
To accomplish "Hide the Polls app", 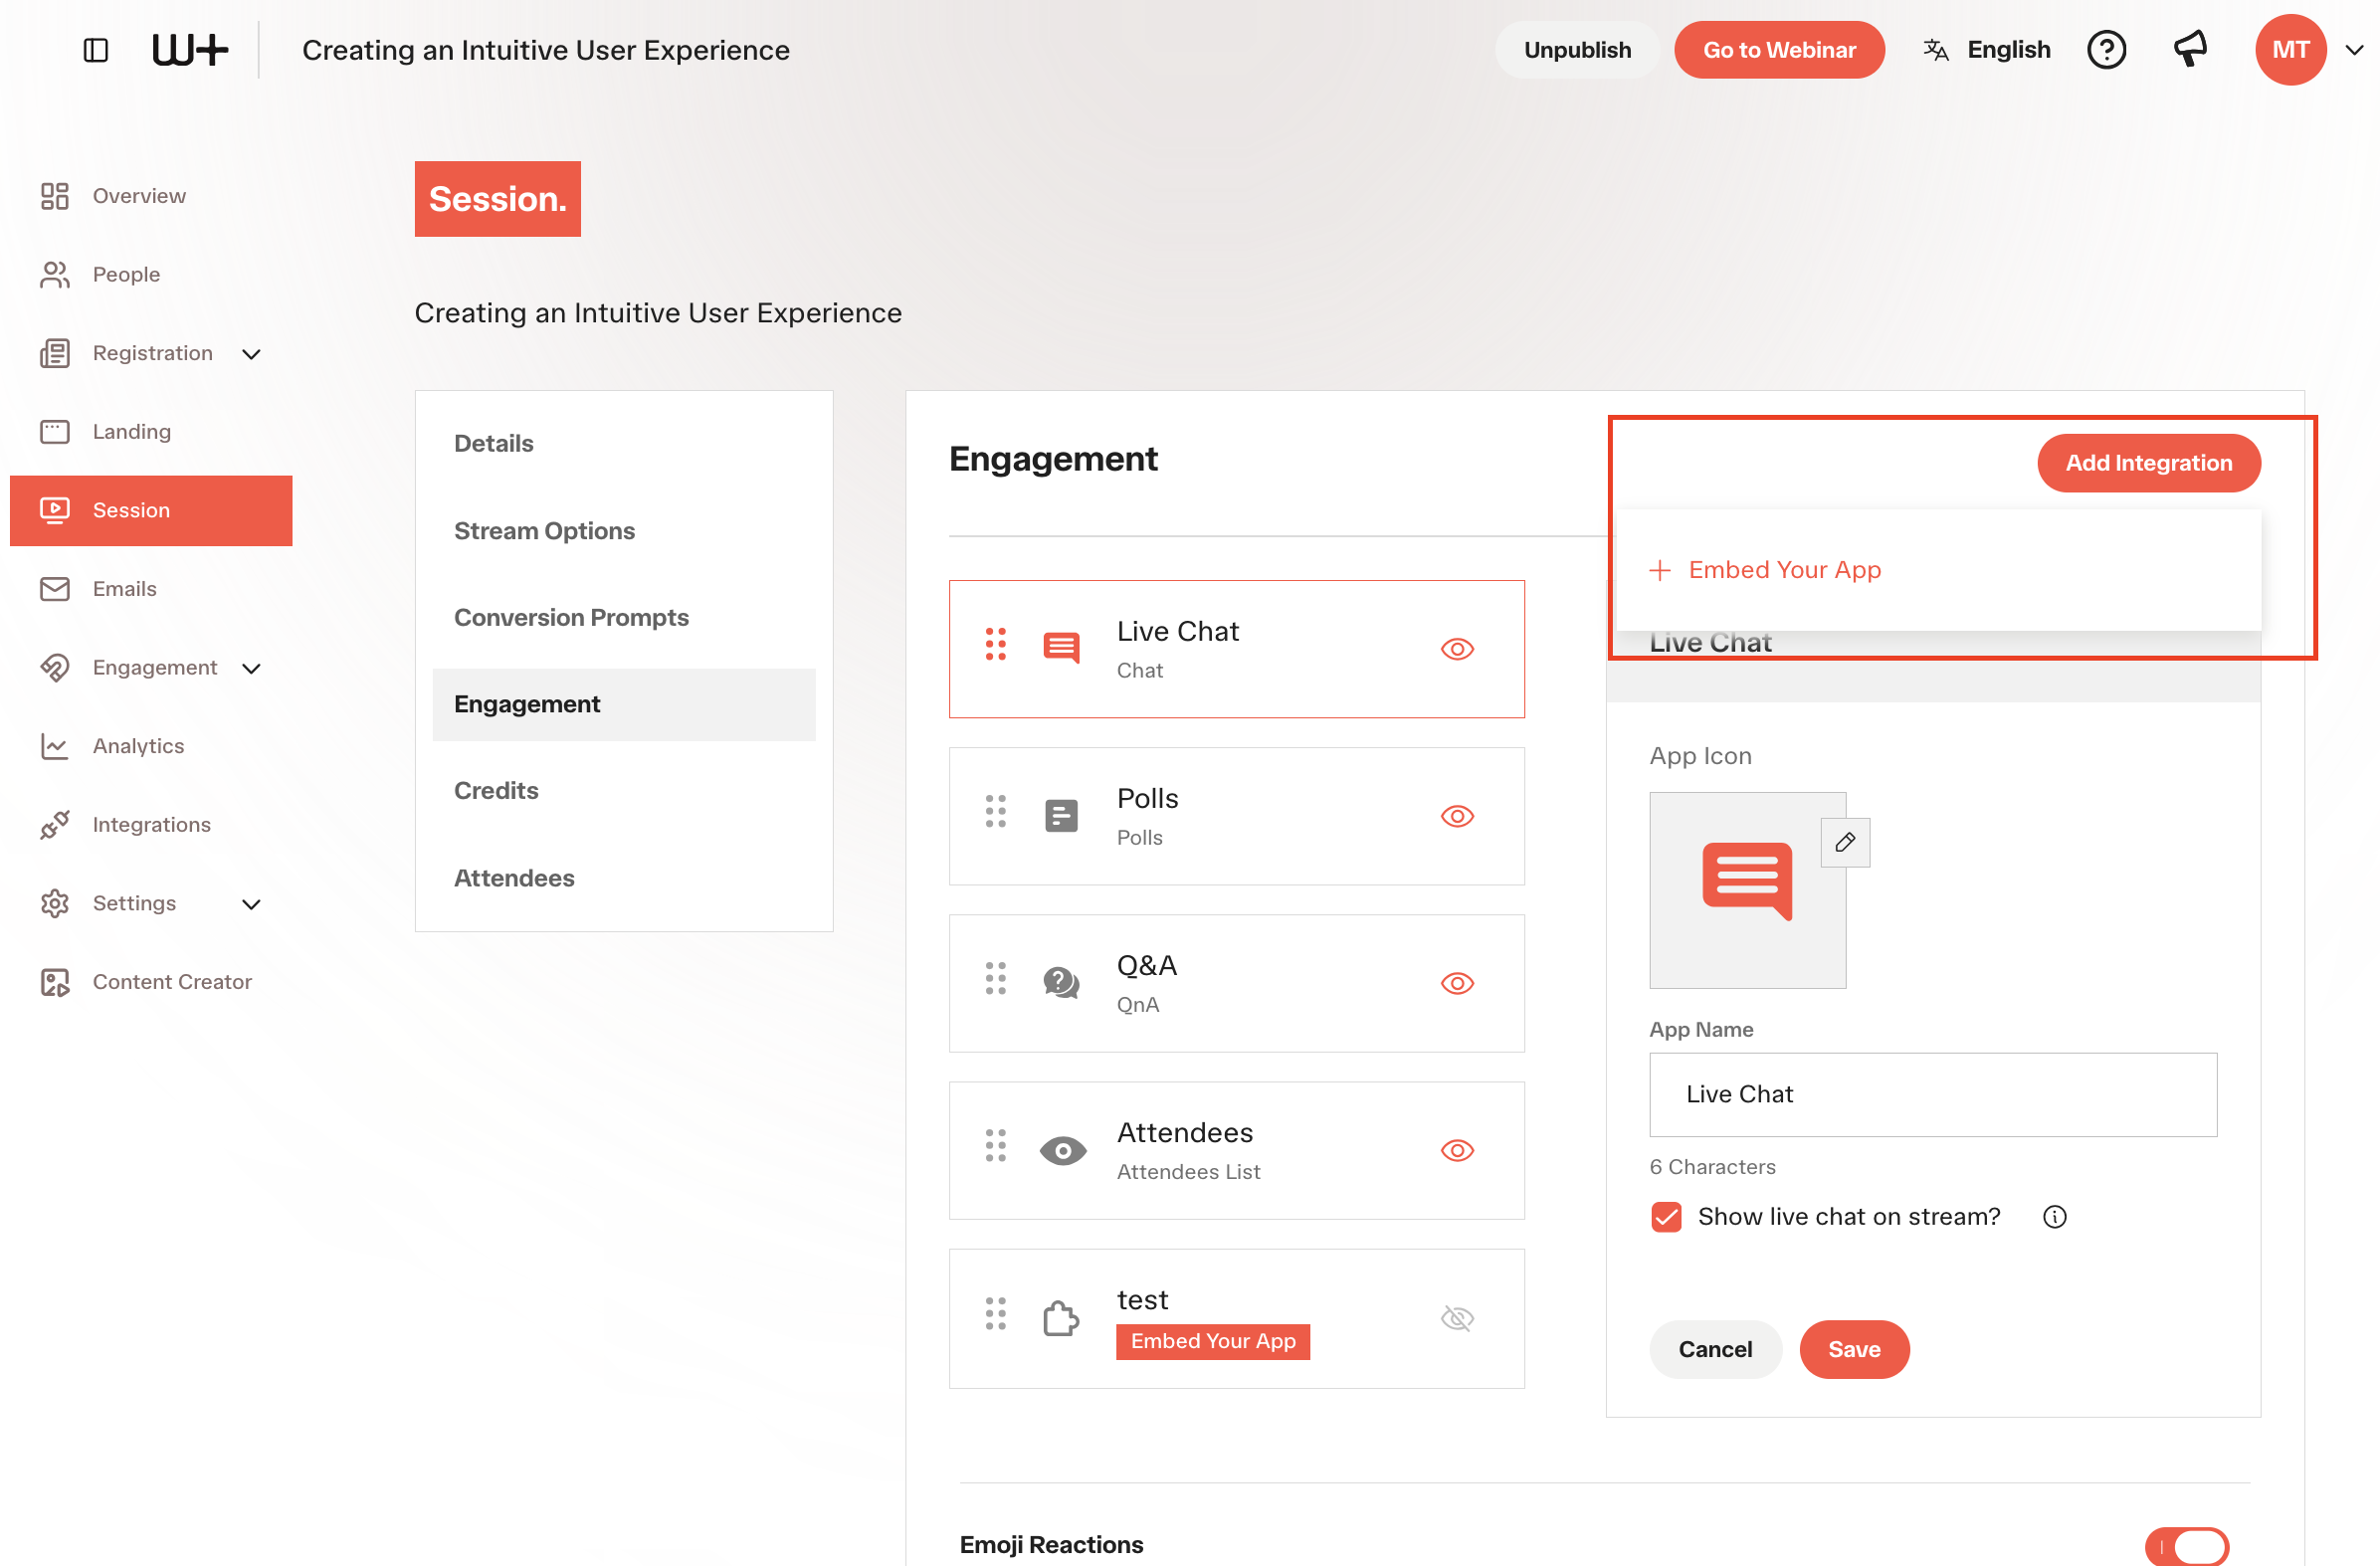I will point(1457,816).
